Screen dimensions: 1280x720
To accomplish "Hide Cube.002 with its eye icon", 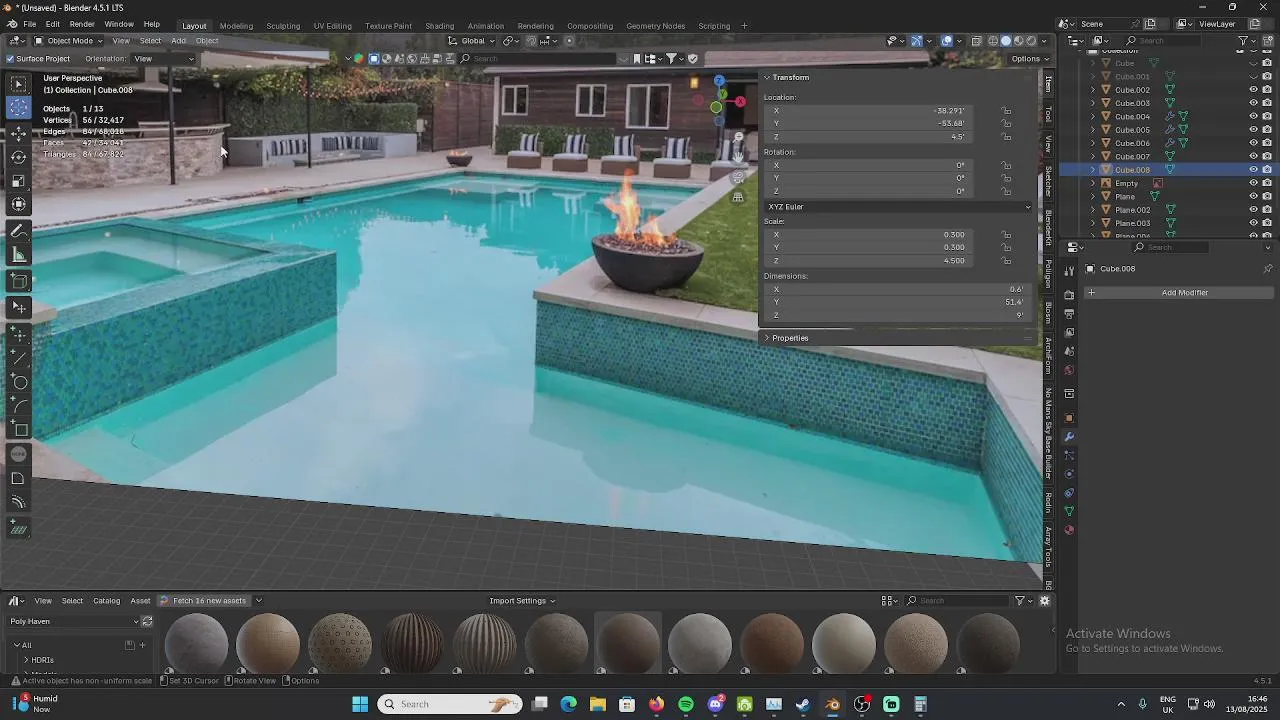I will click(1253, 90).
